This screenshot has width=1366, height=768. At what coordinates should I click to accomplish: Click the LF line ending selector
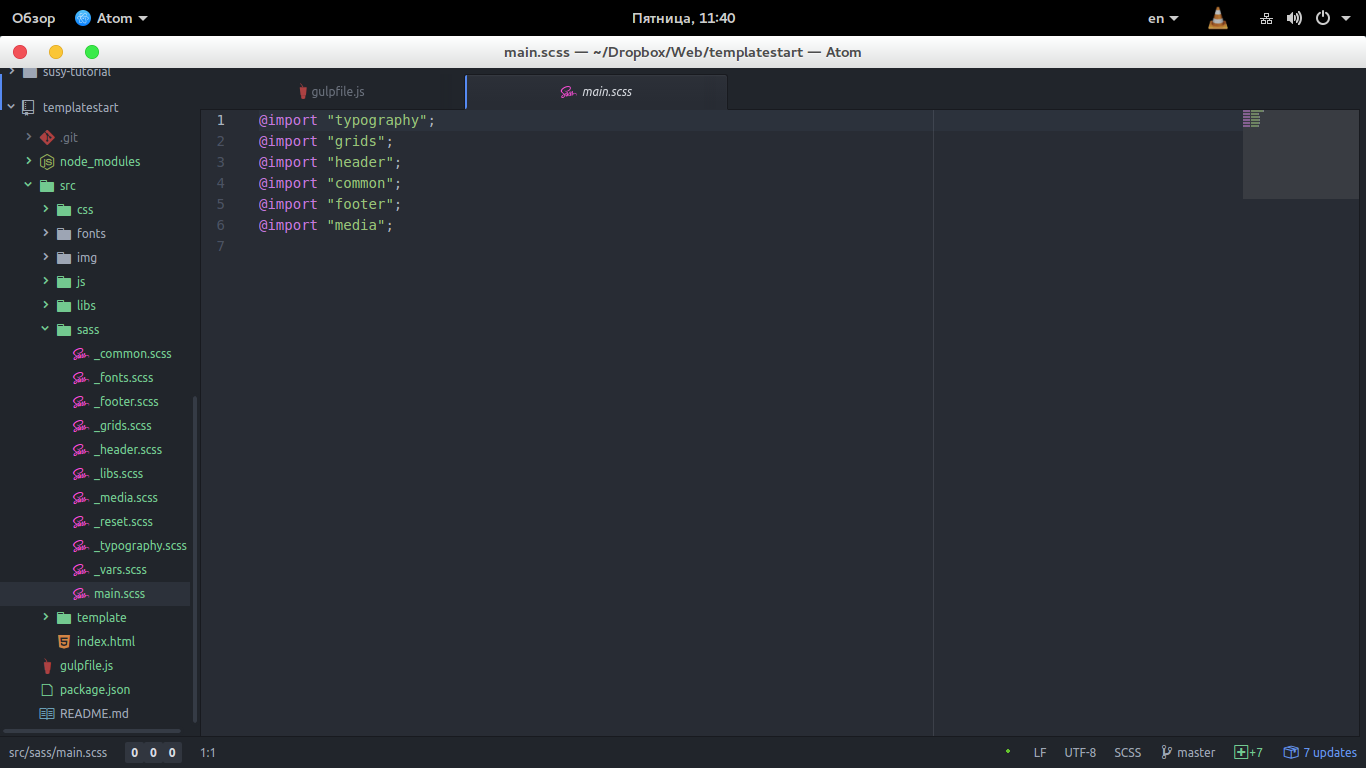1040,752
